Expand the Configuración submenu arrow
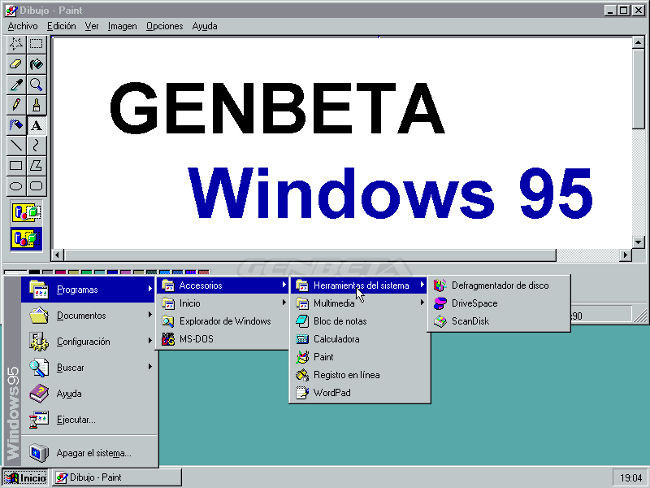The height and width of the screenshot is (488, 650). click(x=150, y=341)
